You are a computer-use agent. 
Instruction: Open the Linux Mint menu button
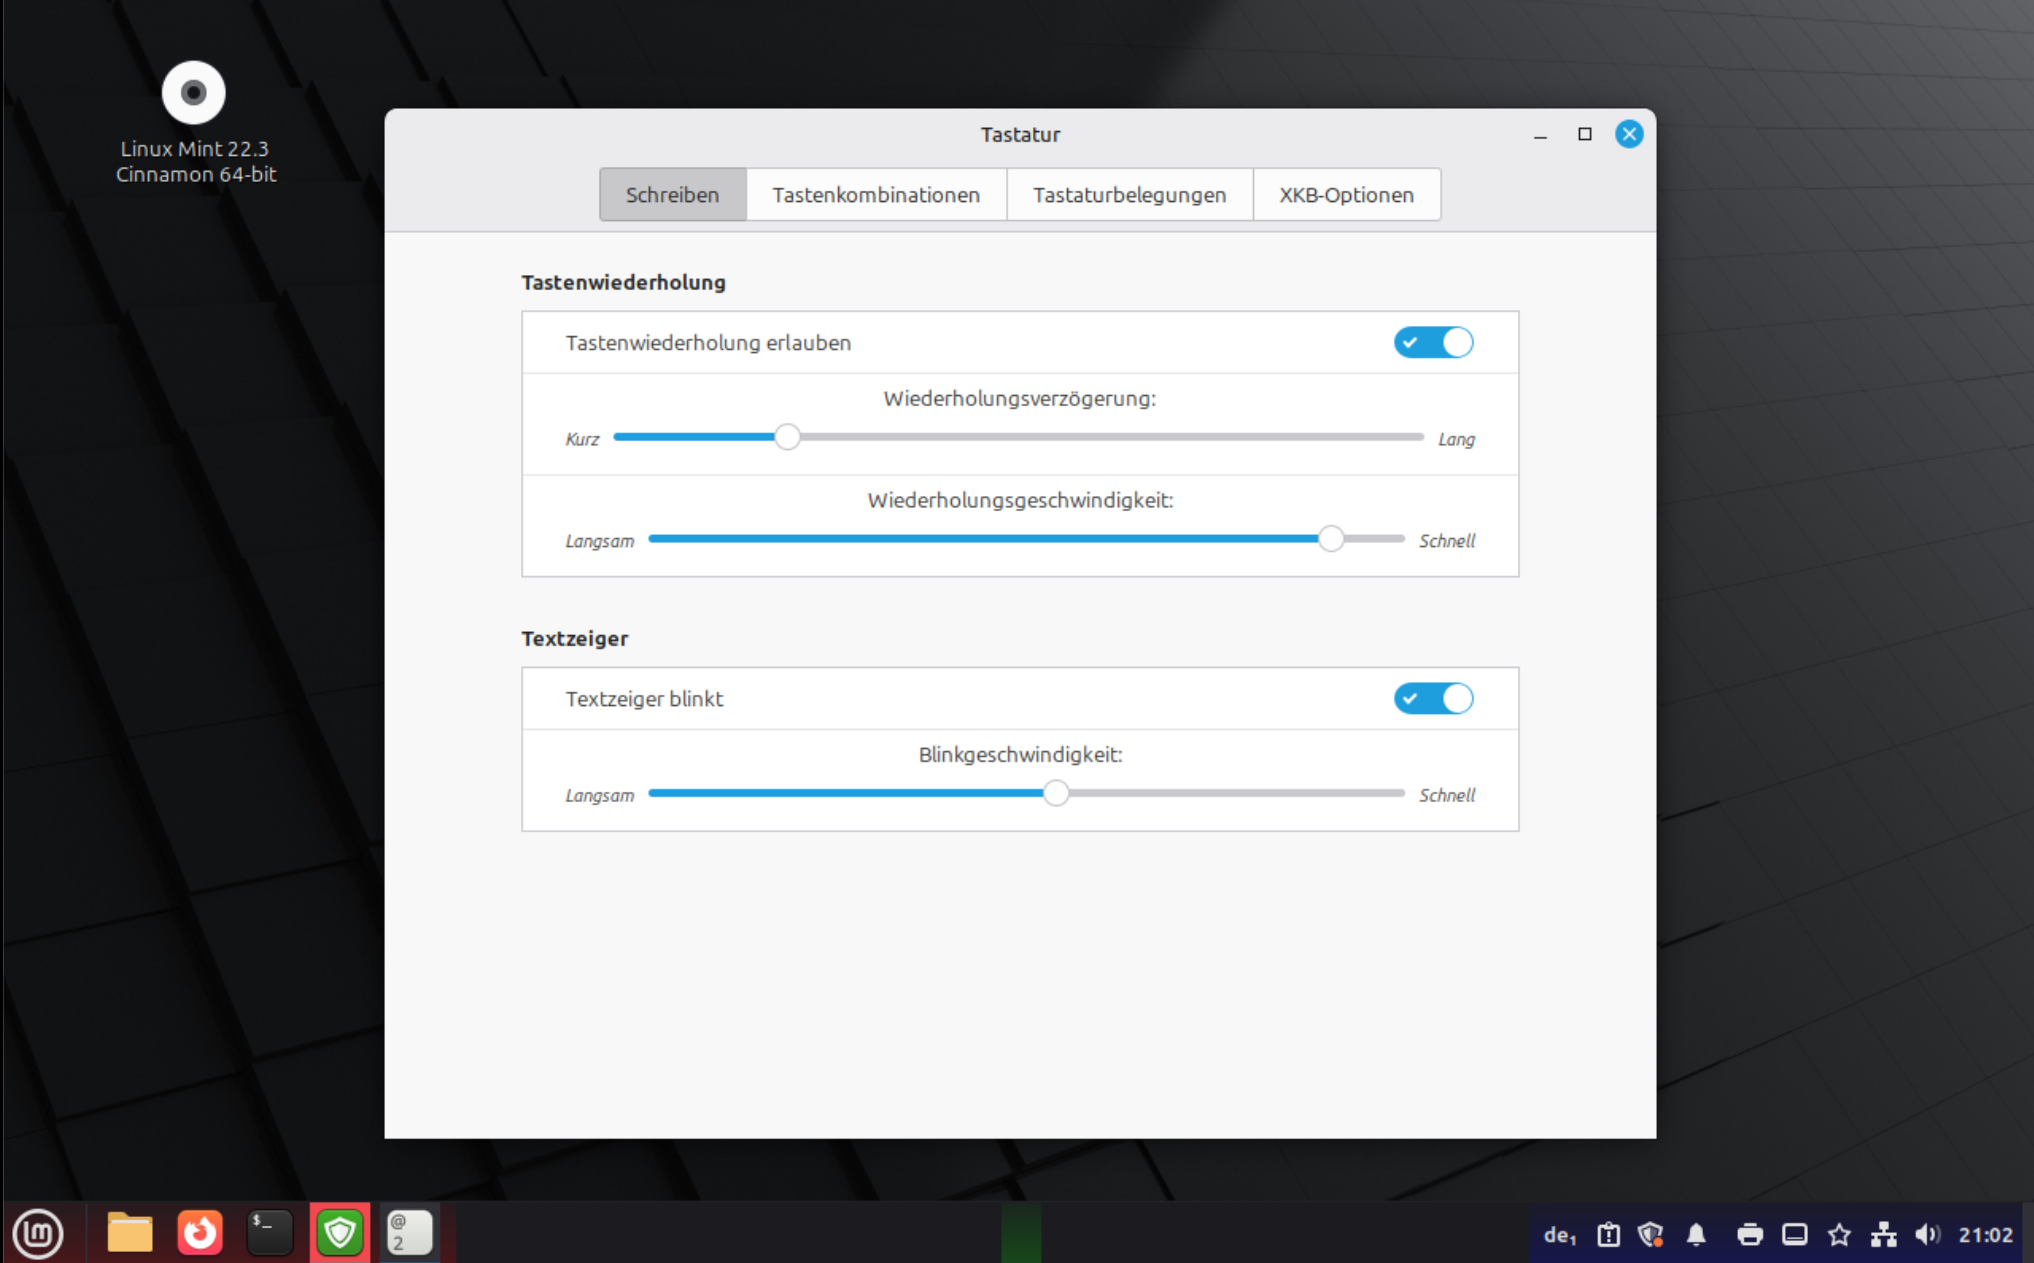click(x=38, y=1233)
